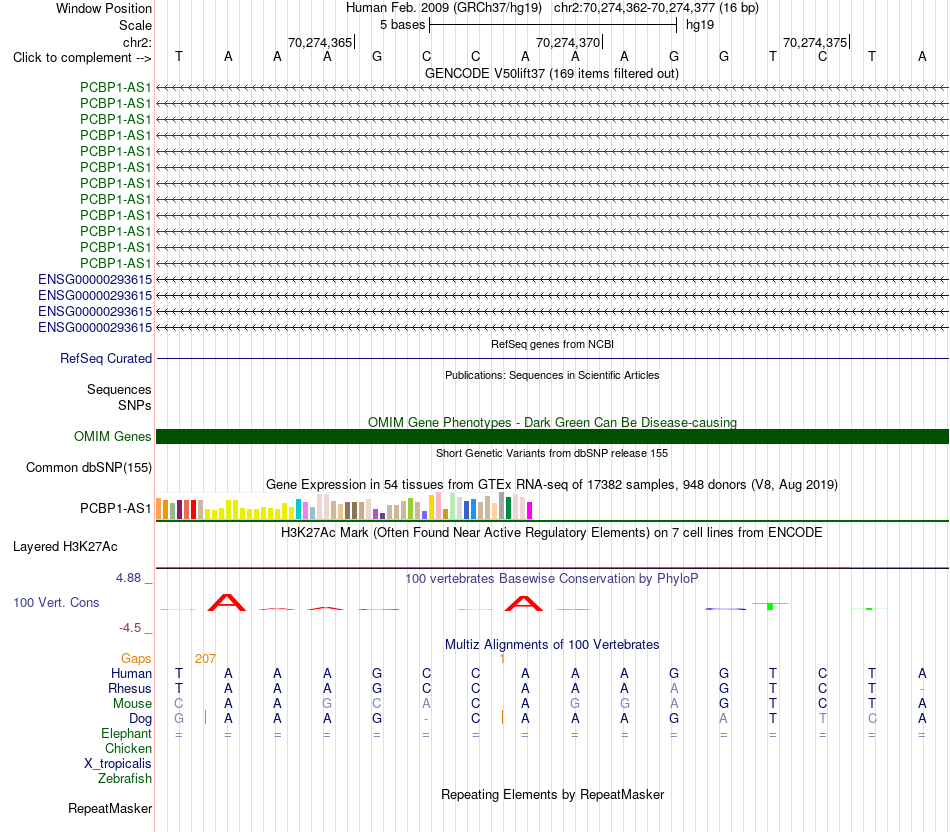This screenshot has height=832, width=950.
Task: Click the Gaps row label
Action: (136, 659)
